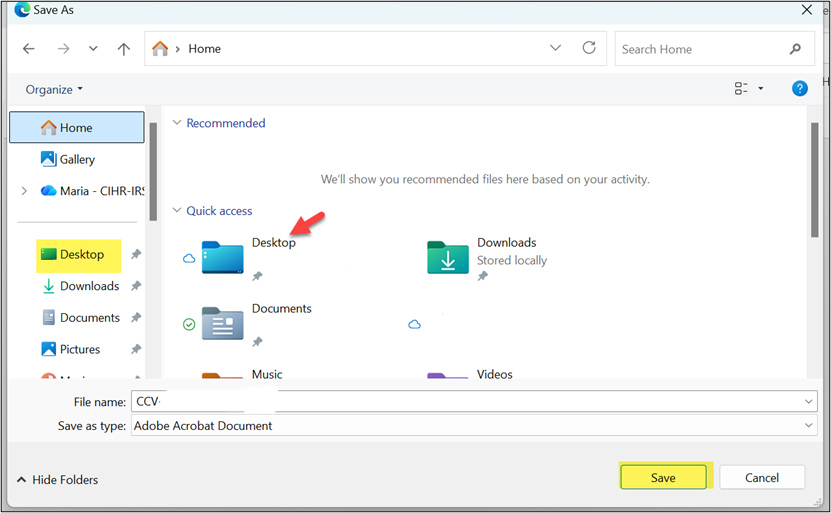This screenshot has width=831, height=513.
Task: Click the Cancel button
Action: (762, 478)
